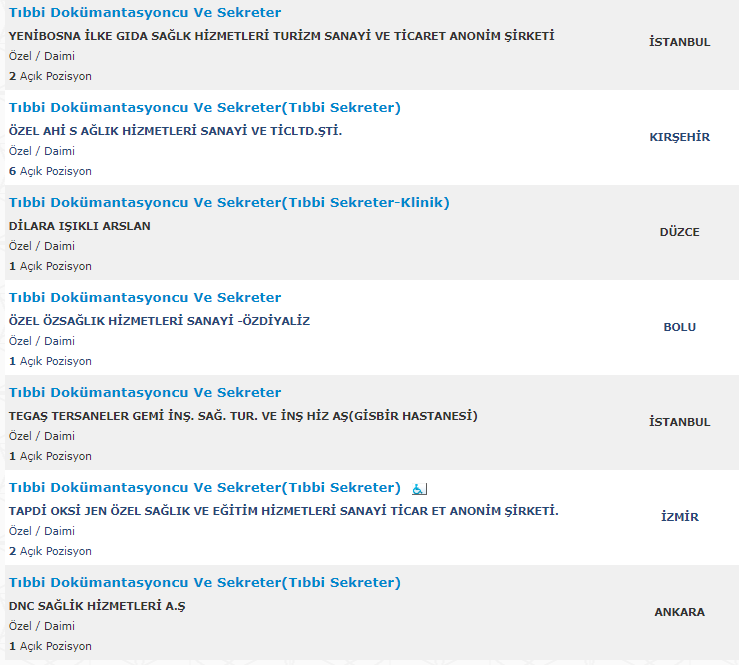Image resolution: width=739 pixels, height=665 pixels.
Task: Click the DNC SAĞLIK HİZMETLERİ A.Ş company name
Action: point(97,606)
